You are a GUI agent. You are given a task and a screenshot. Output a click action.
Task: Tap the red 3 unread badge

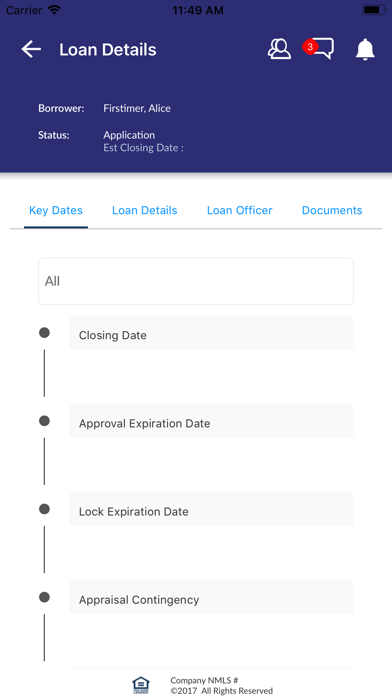(310, 47)
